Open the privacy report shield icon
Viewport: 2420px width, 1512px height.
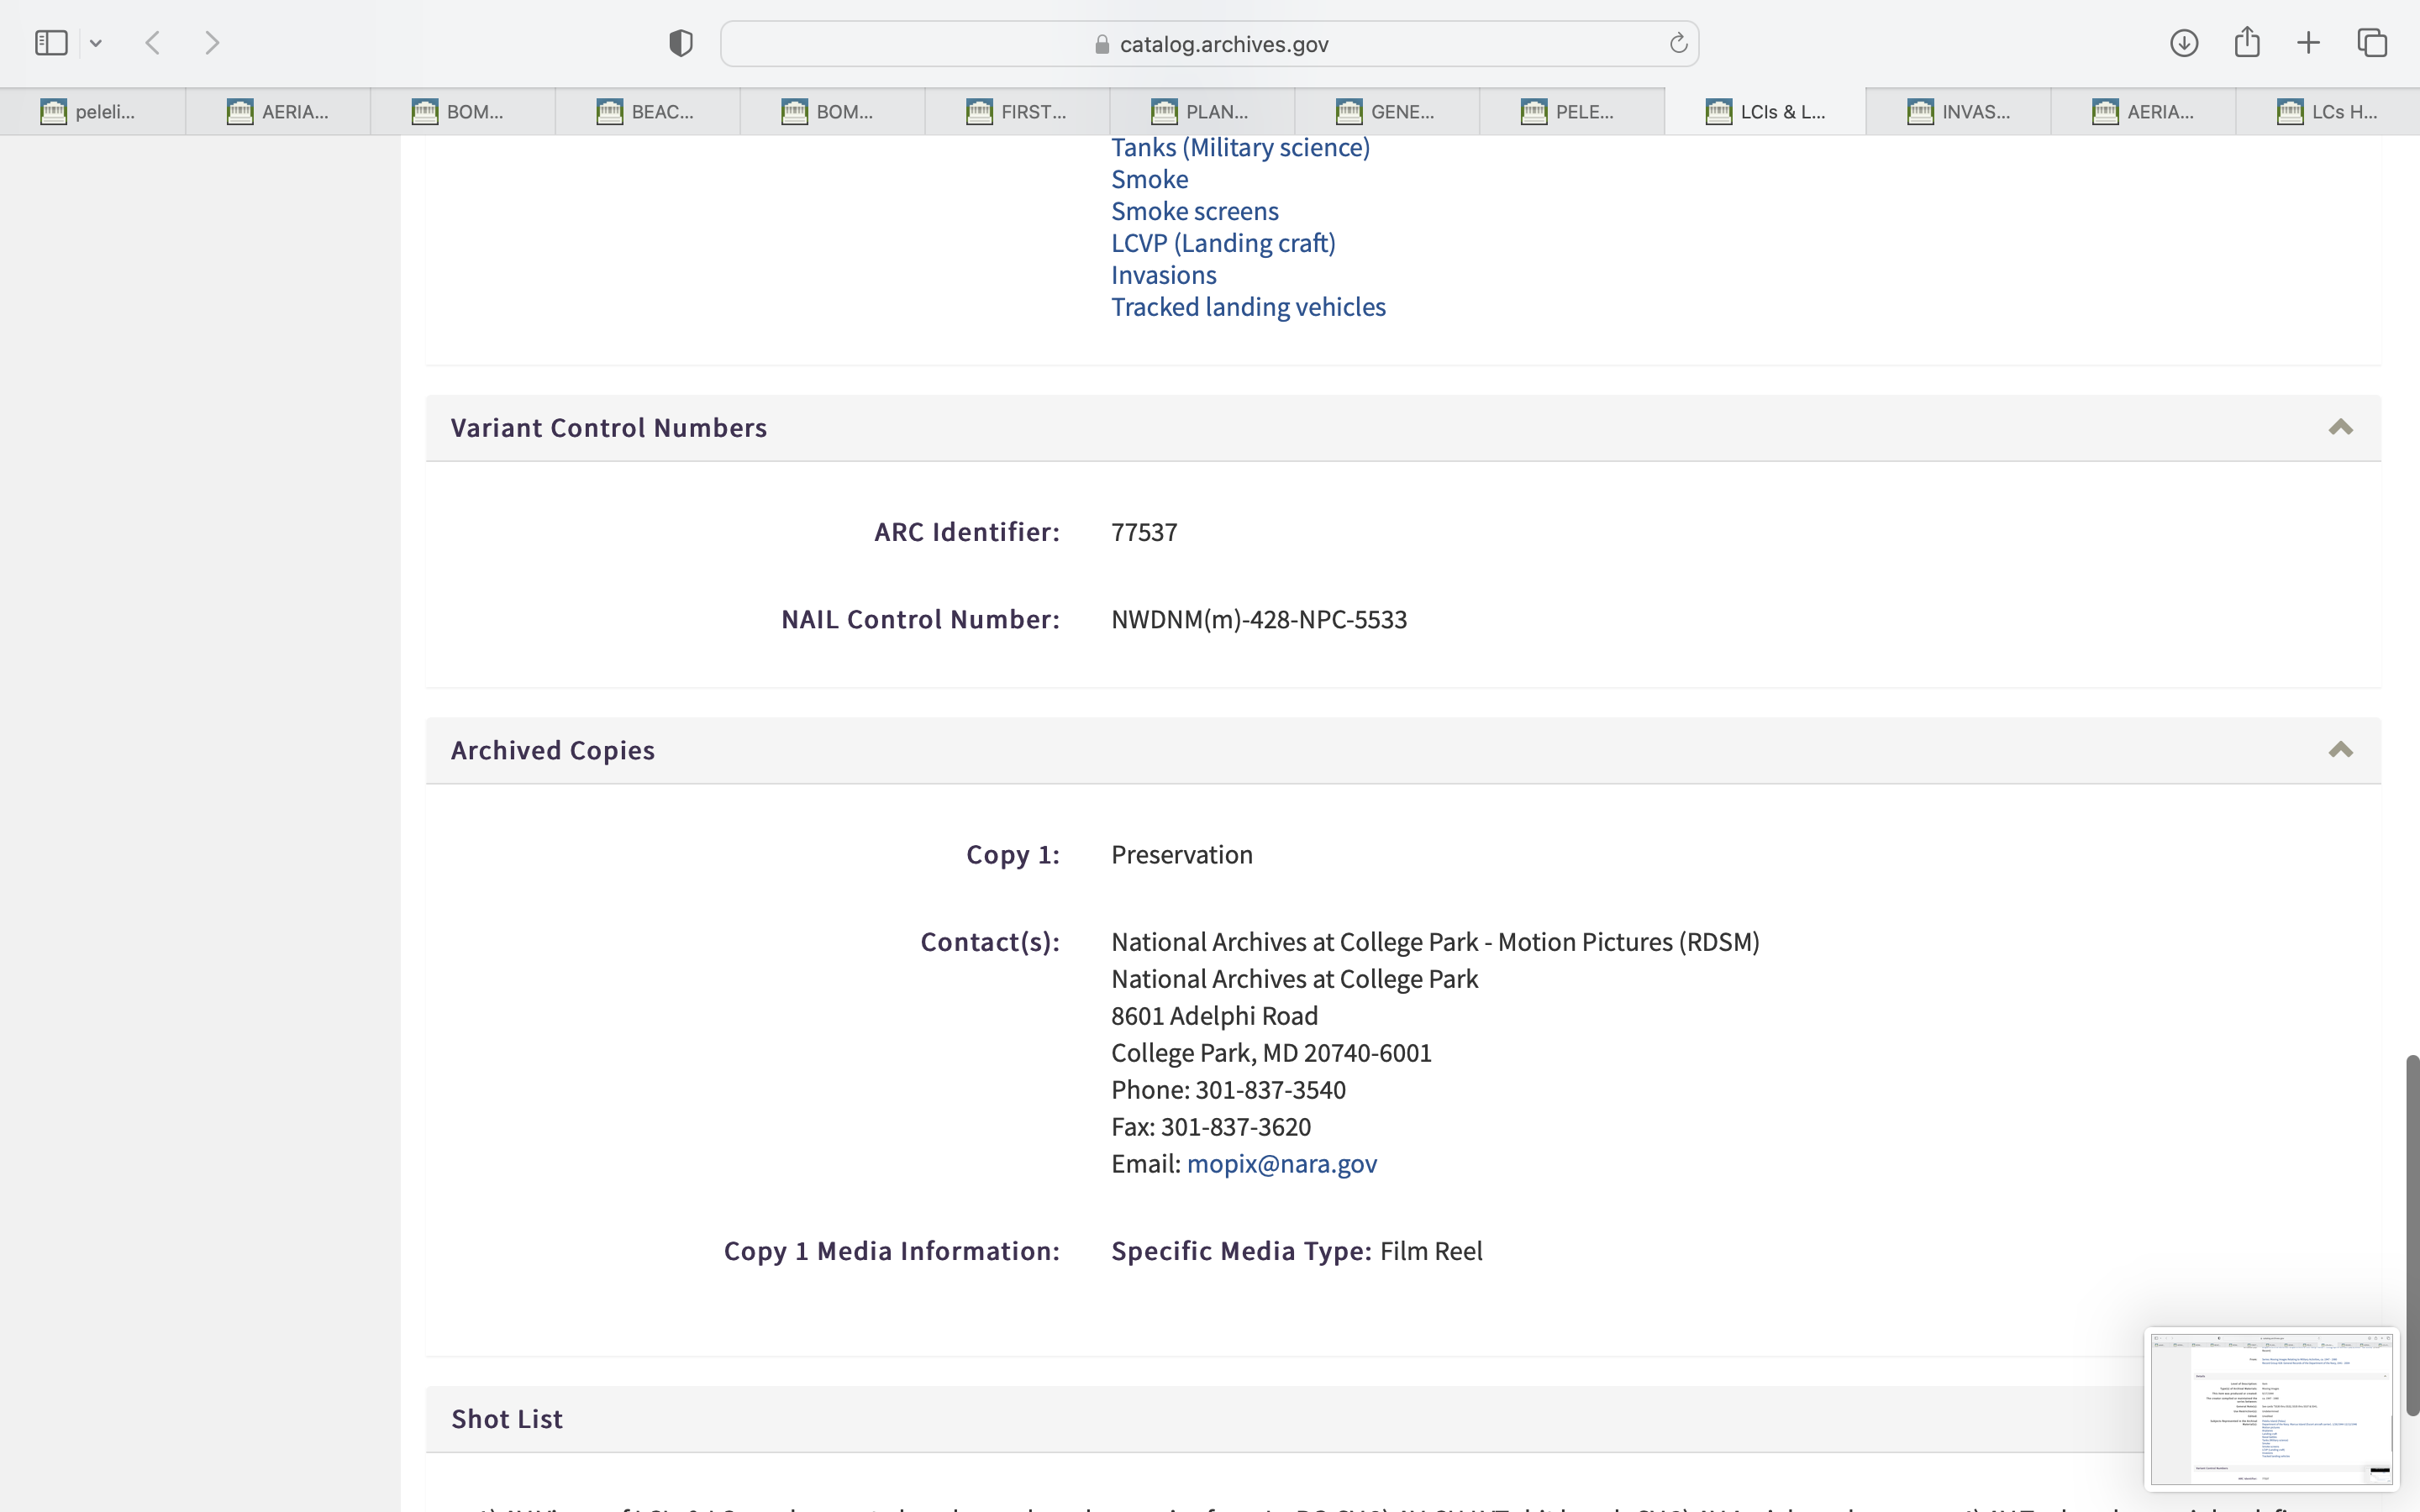(680, 43)
